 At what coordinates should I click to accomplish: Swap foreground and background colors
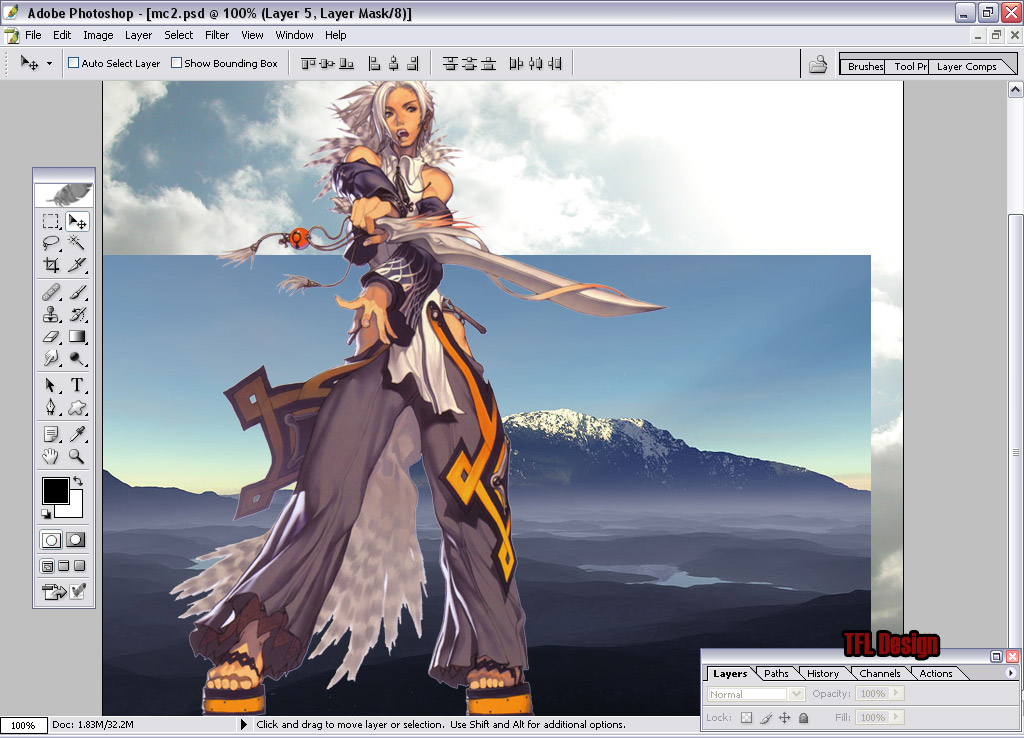click(x=78, y=481)
